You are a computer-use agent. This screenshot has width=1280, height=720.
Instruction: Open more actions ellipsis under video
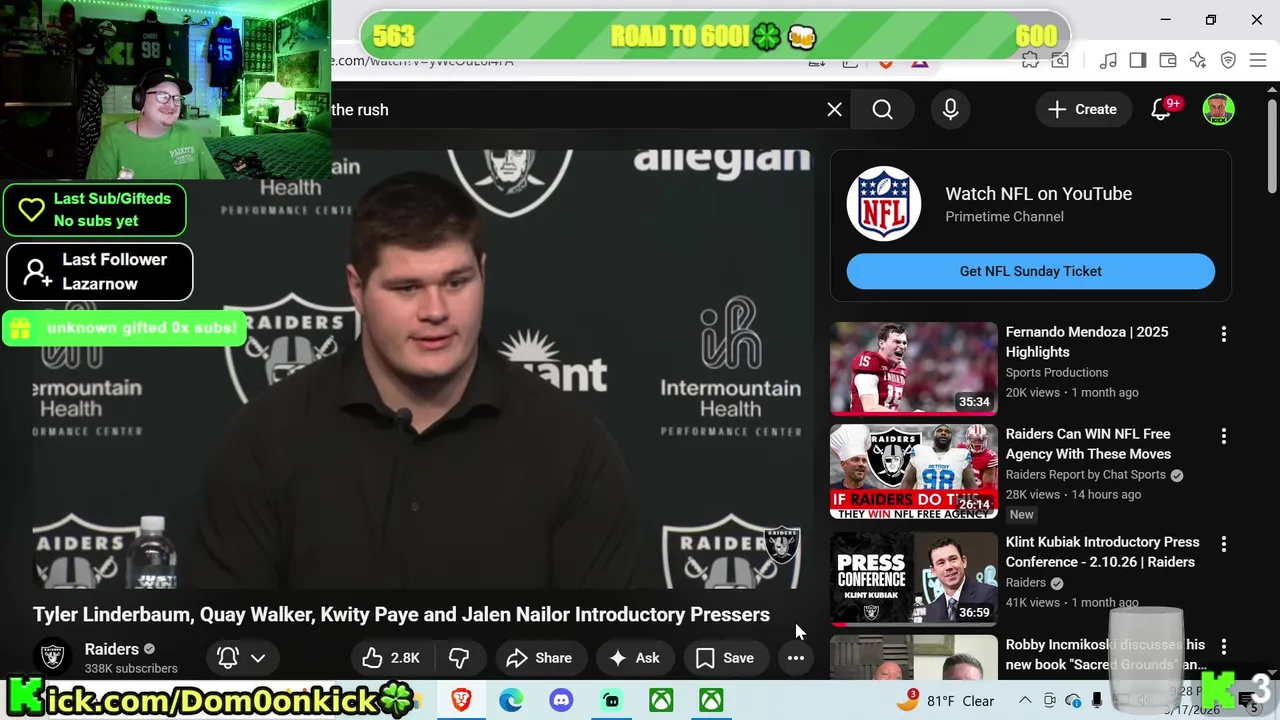coord(796,658)
